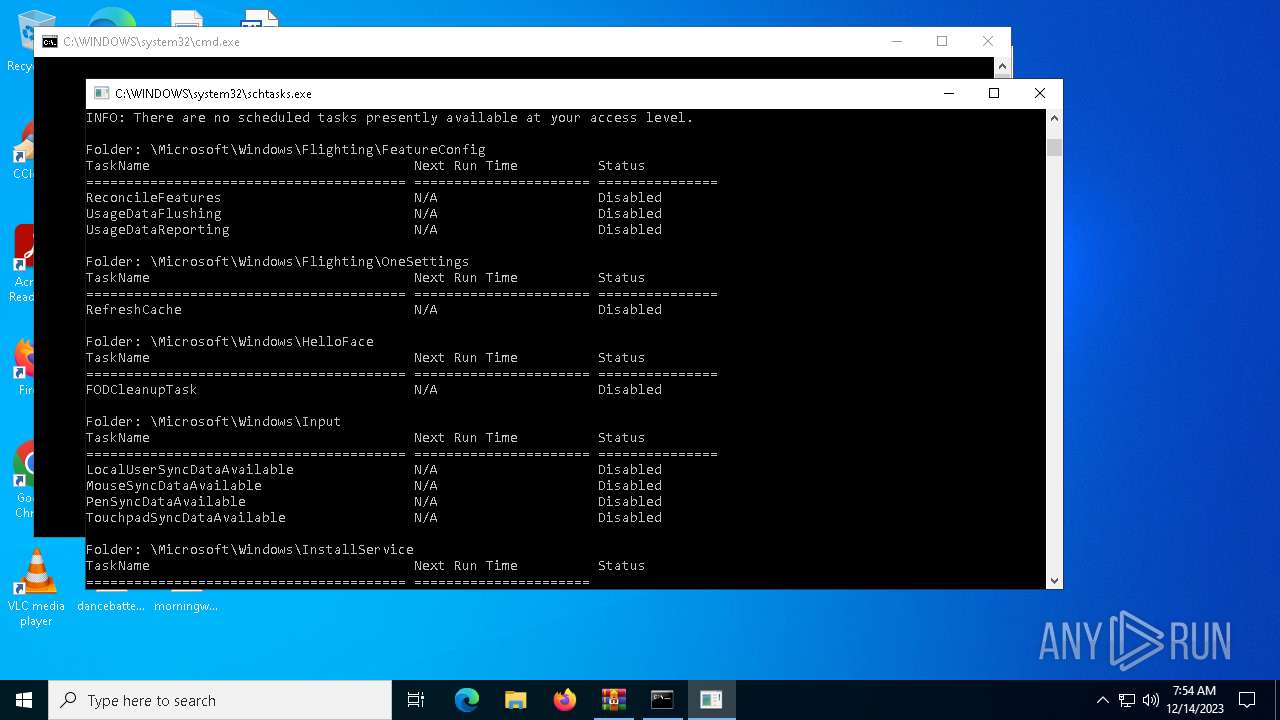1280x720 pixels.
Task: Click the Windows\HelloFace folder line
Action: pyautogui.click(x=230, y=342)
